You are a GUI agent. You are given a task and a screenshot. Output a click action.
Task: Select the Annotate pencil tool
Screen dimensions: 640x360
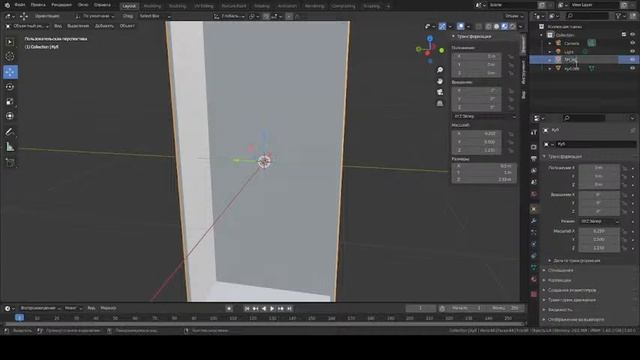(x=10, y=132)
